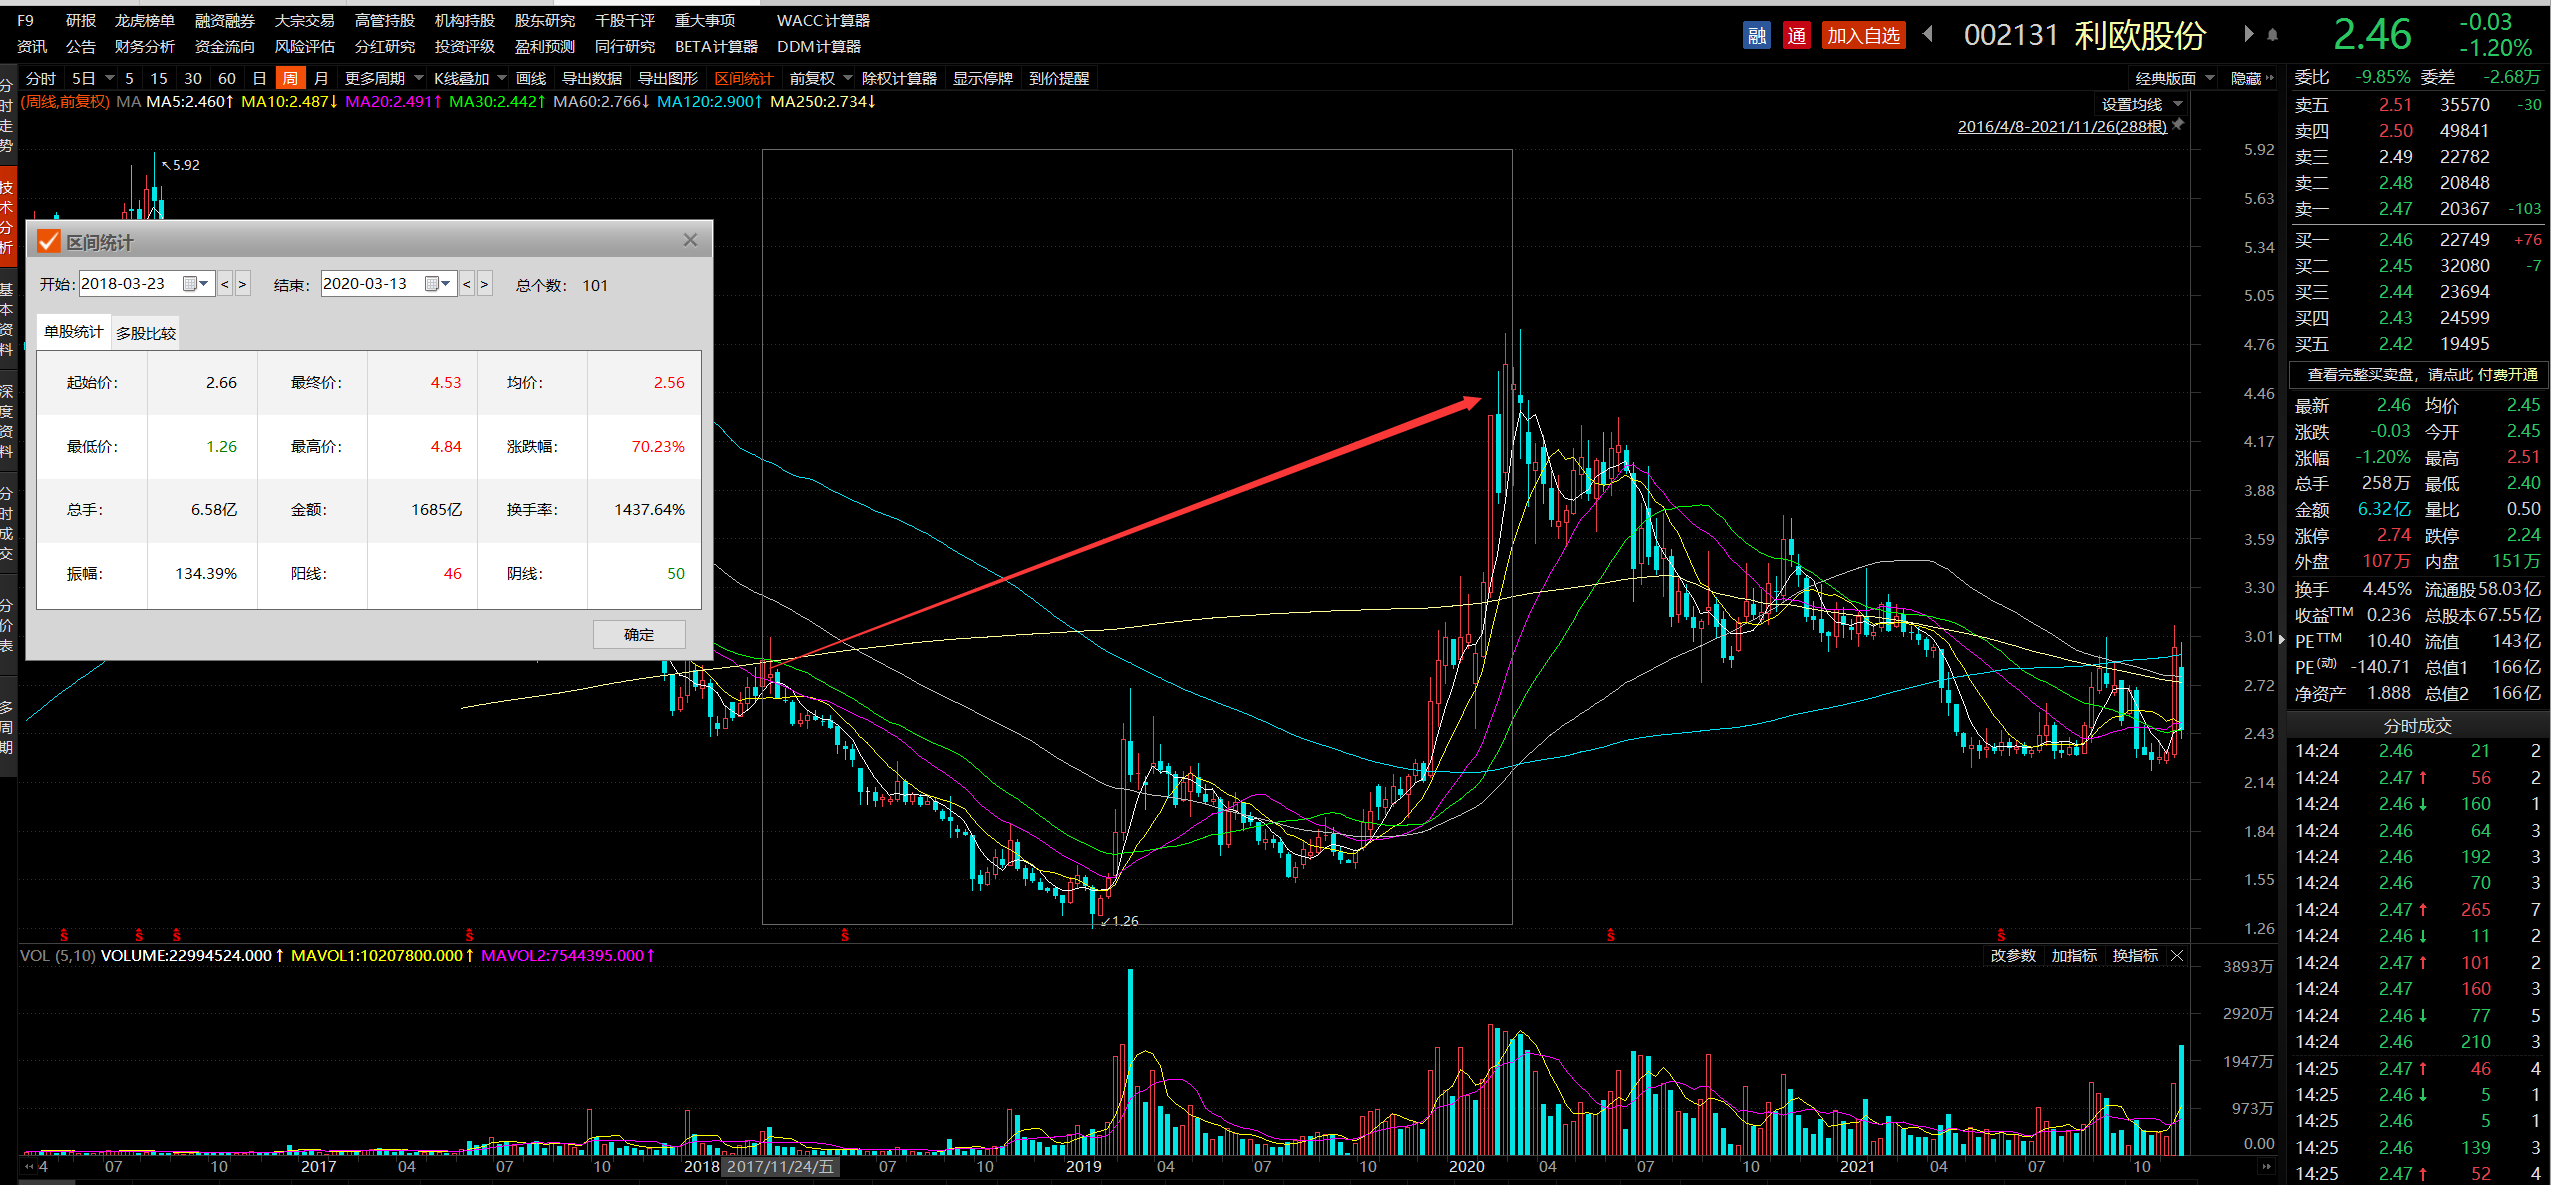Pin the date range with pushpin icon
This screenshot has width=2551, height=1185.
(2178, 125)
